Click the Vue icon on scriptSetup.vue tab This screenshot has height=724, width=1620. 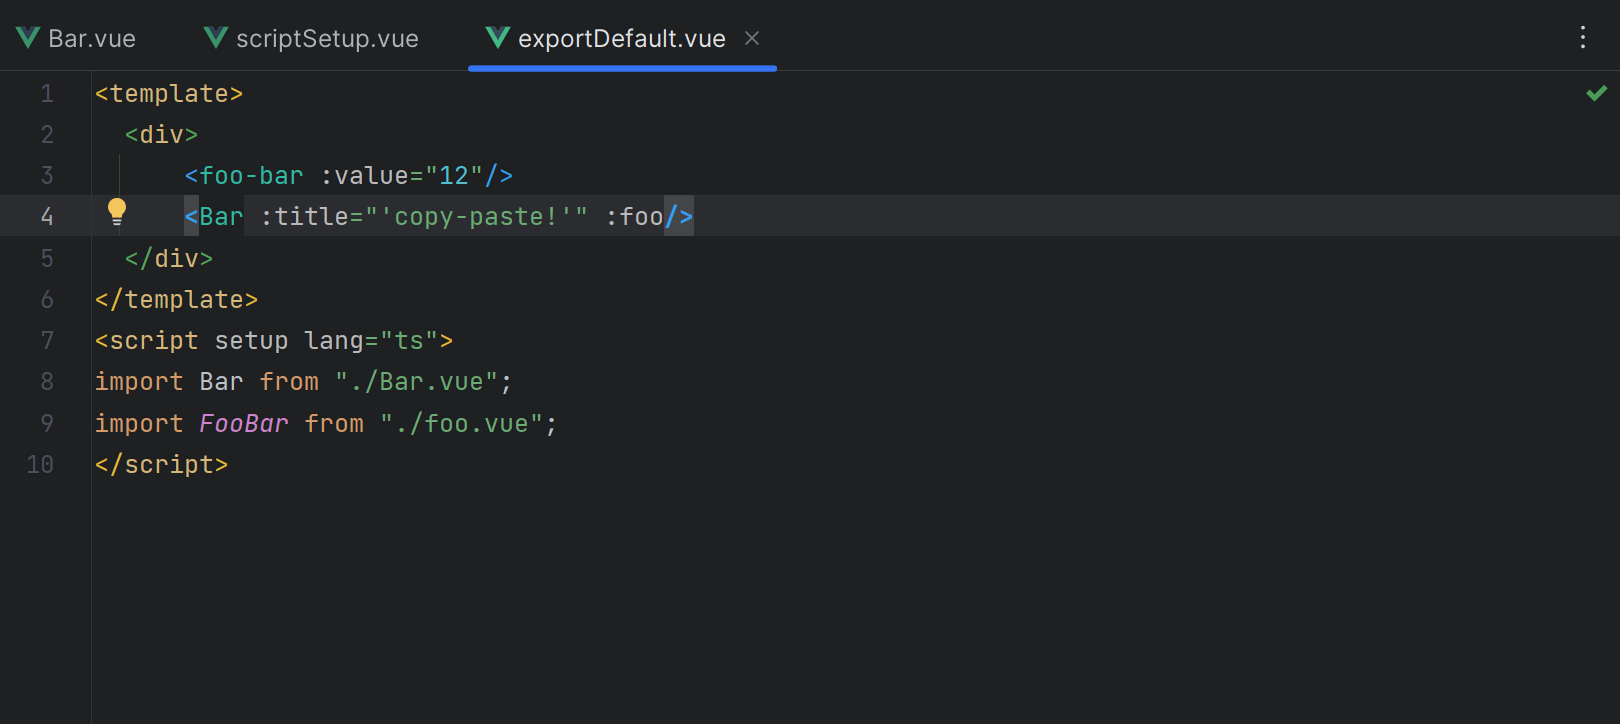[x=216, y=38]
